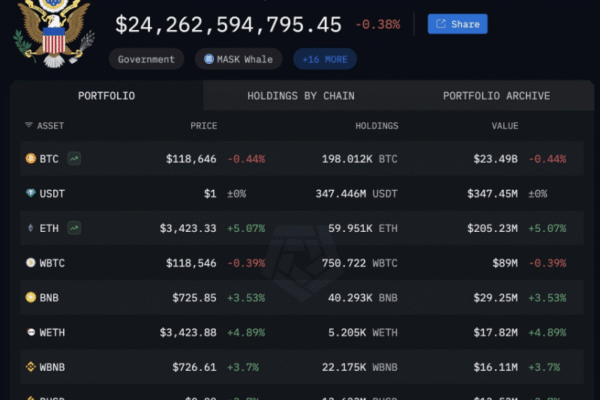Image resolution: width=600 pixels, height=400 pixels.
Task: Click the US government eagle seal logo
Action: (x=54, y=34)
